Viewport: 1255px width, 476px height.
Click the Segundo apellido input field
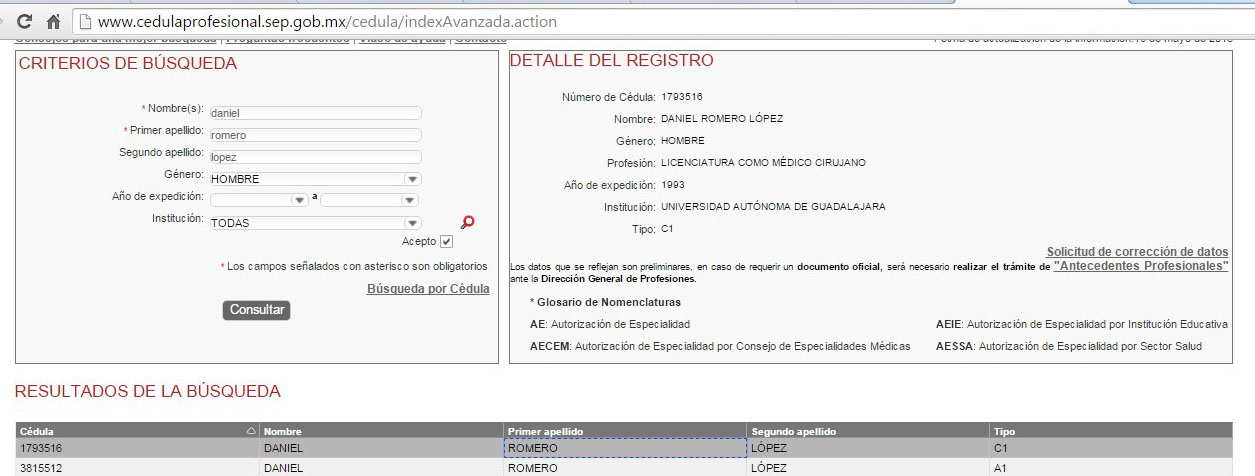tap(314, 157)
